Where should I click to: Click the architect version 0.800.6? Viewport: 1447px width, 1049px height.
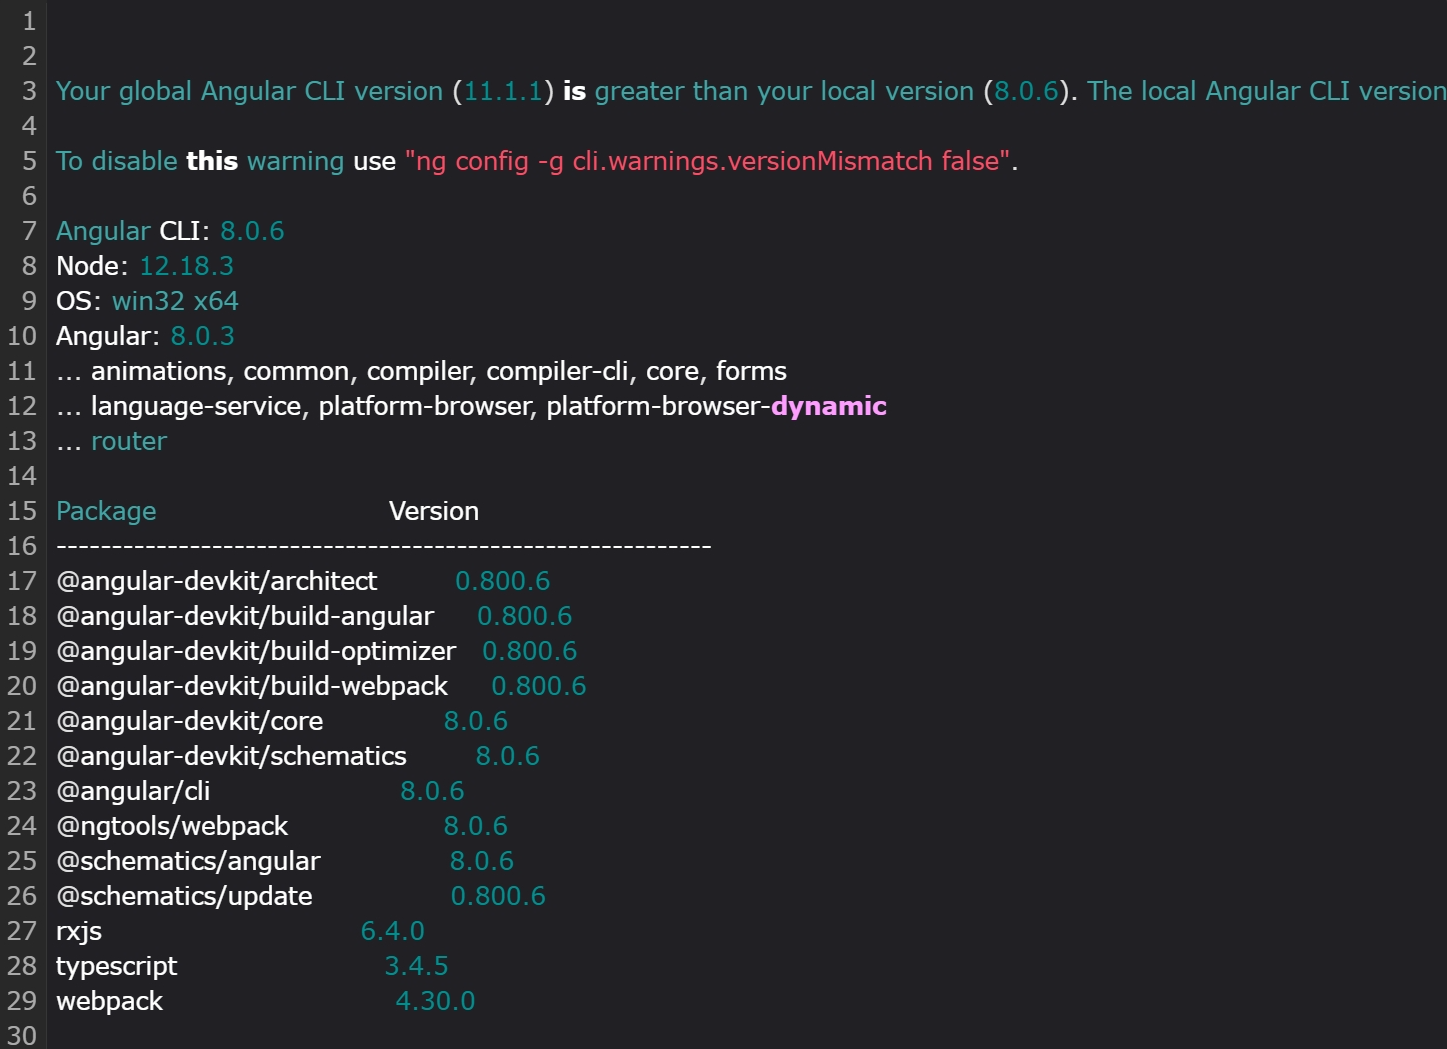point(503,581)
